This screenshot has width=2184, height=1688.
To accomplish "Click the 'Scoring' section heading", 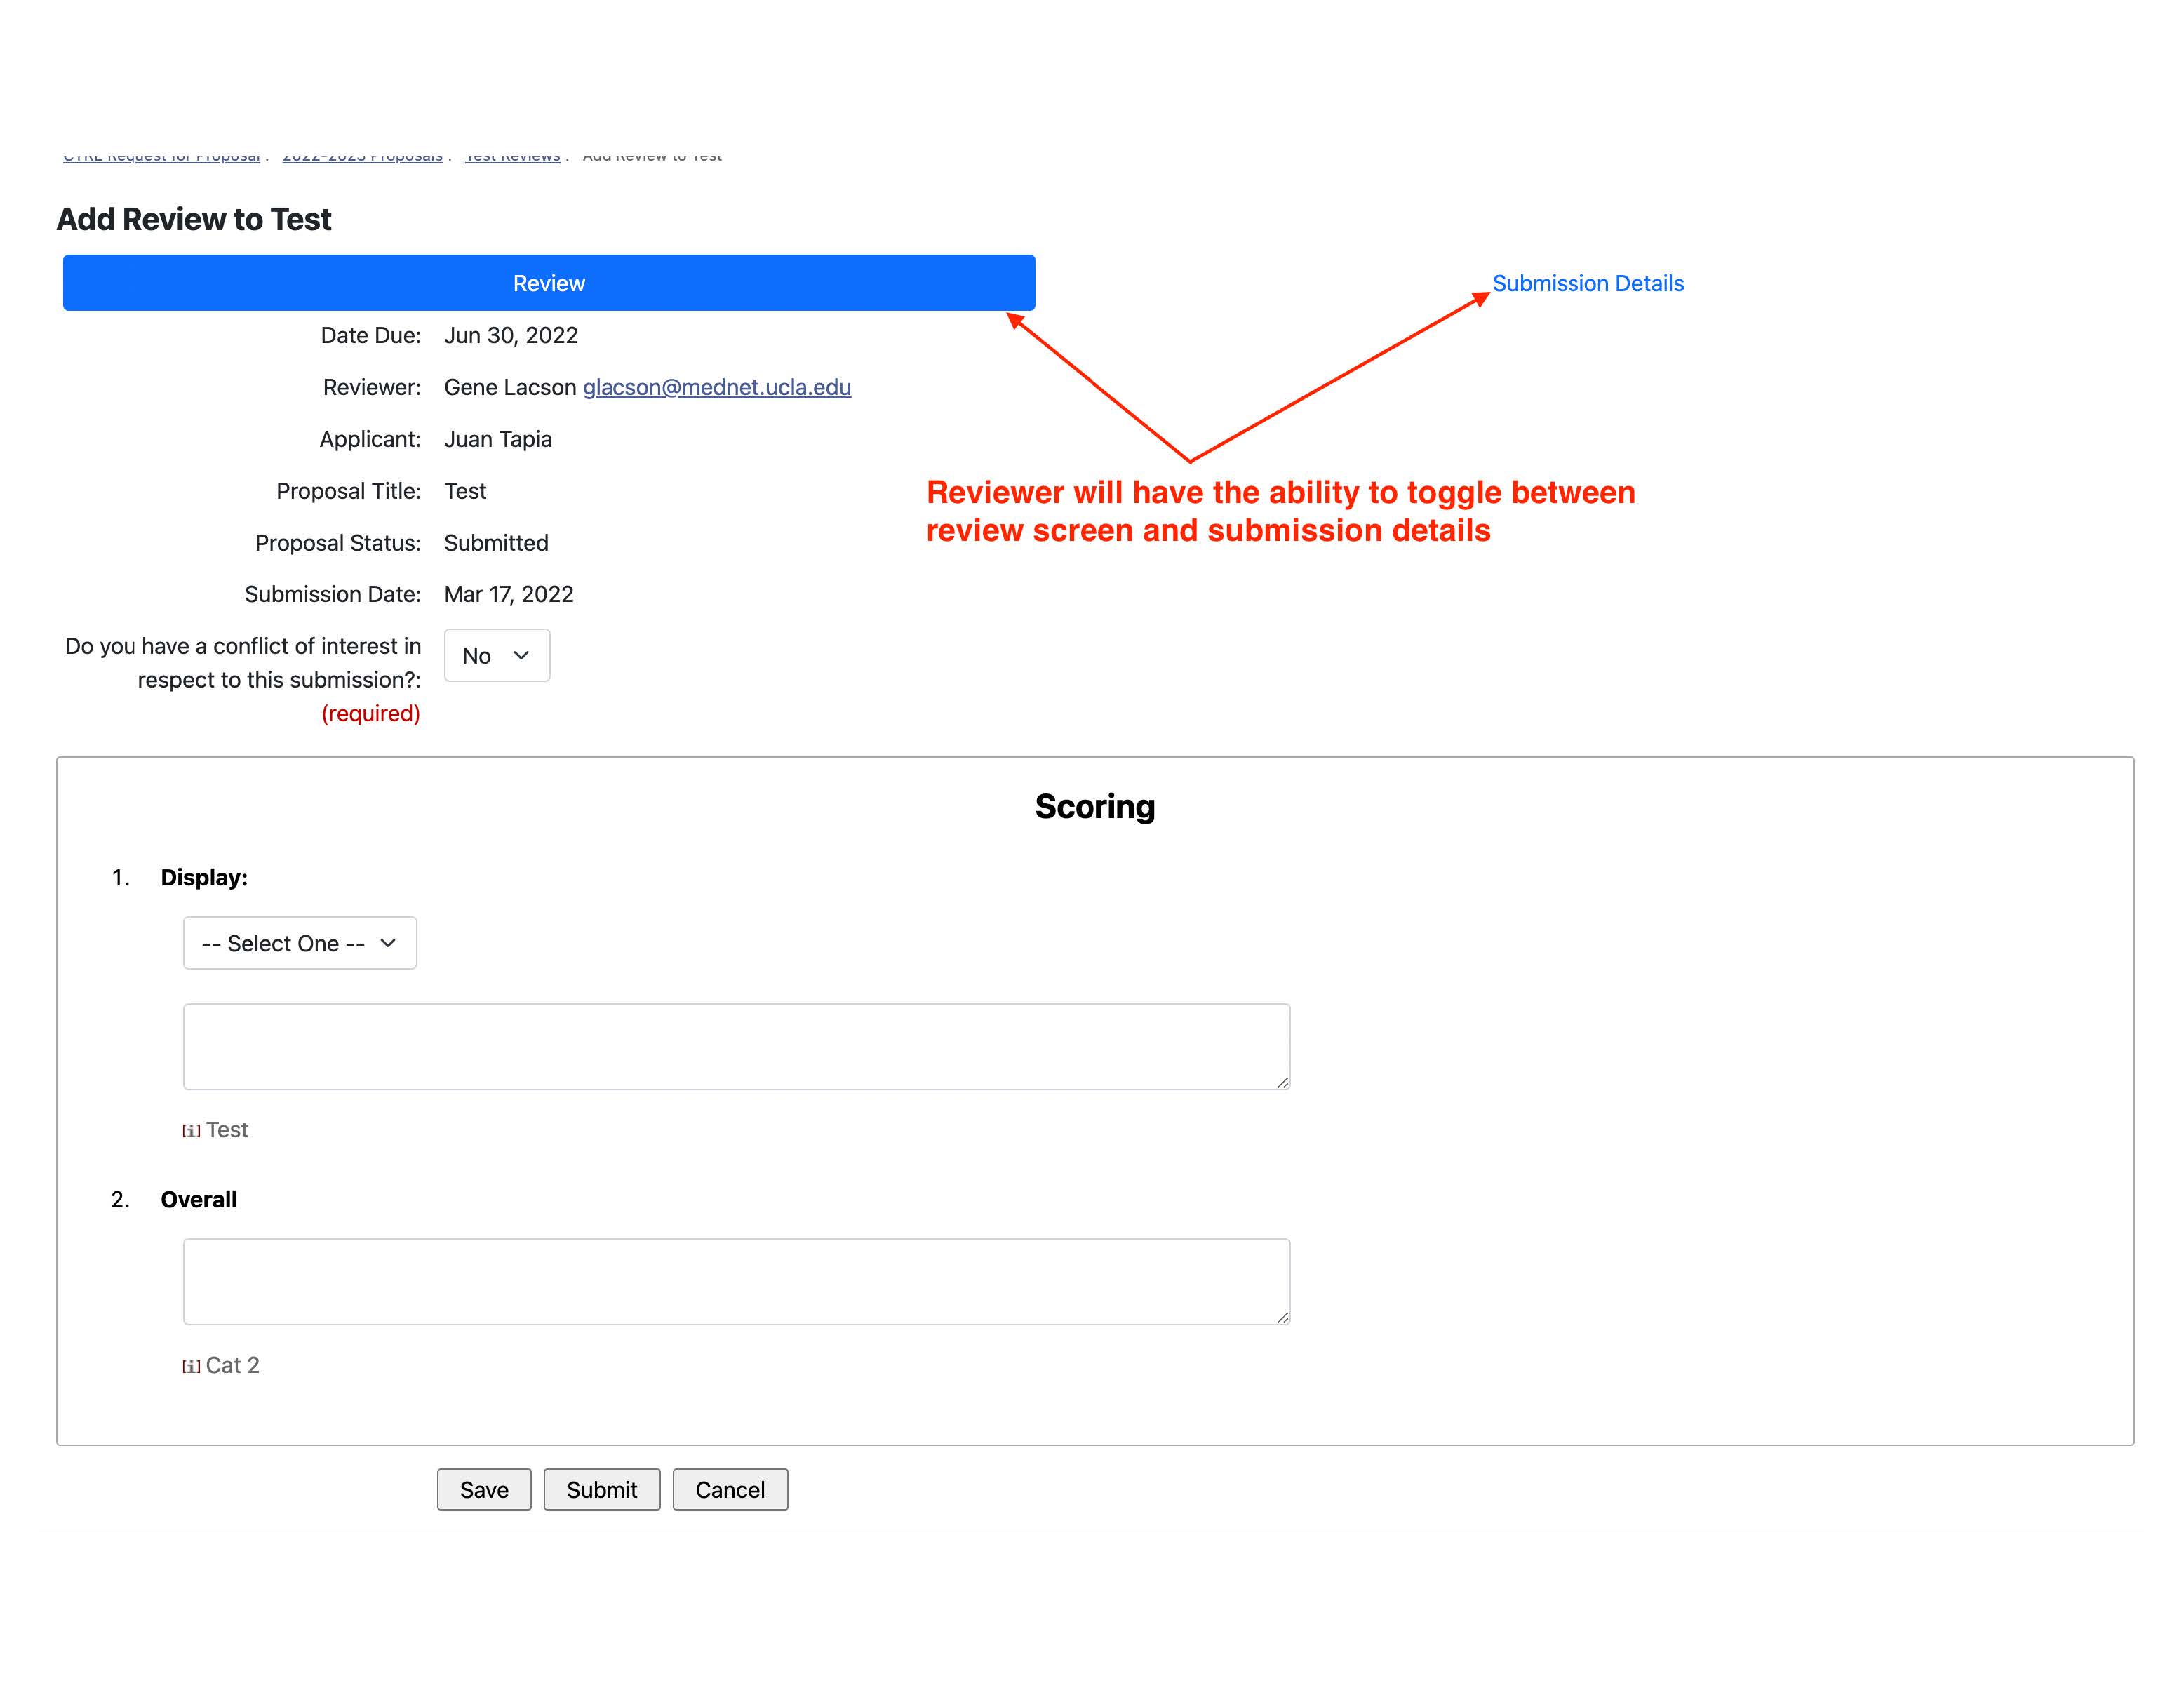I will (1095, 806).
